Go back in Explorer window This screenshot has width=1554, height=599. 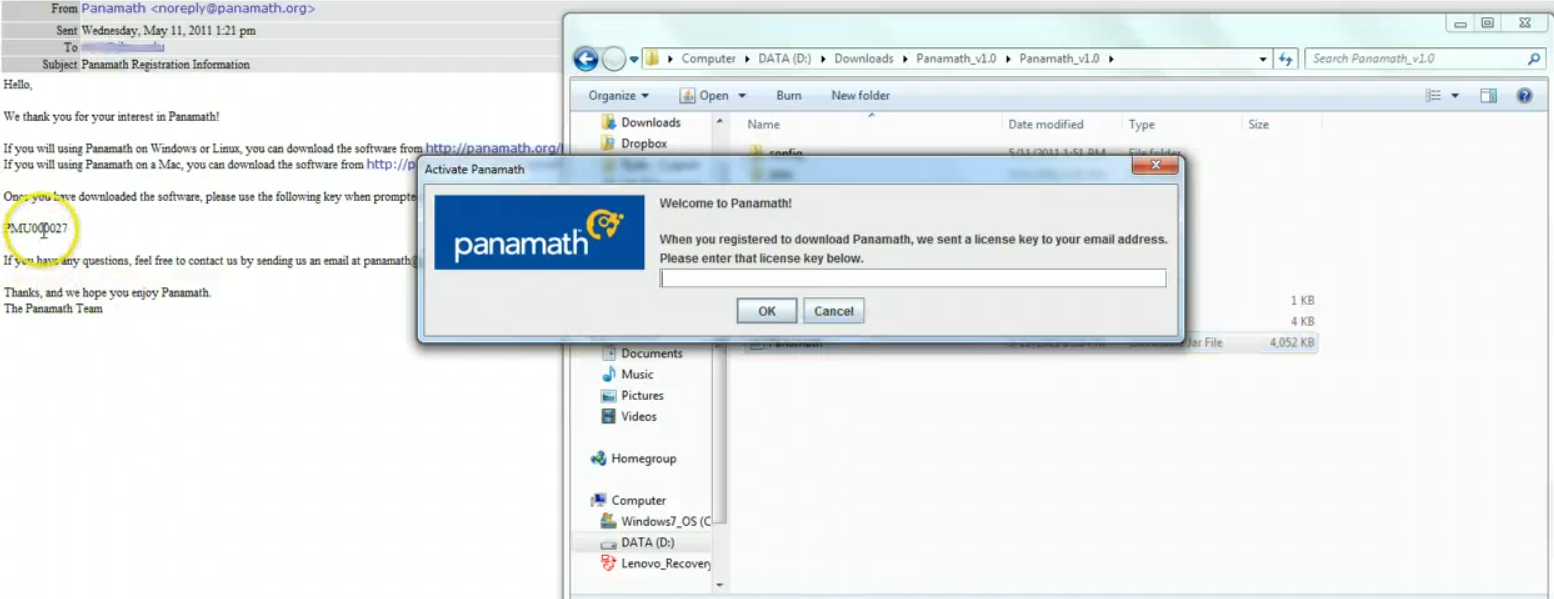coord(586,59)
